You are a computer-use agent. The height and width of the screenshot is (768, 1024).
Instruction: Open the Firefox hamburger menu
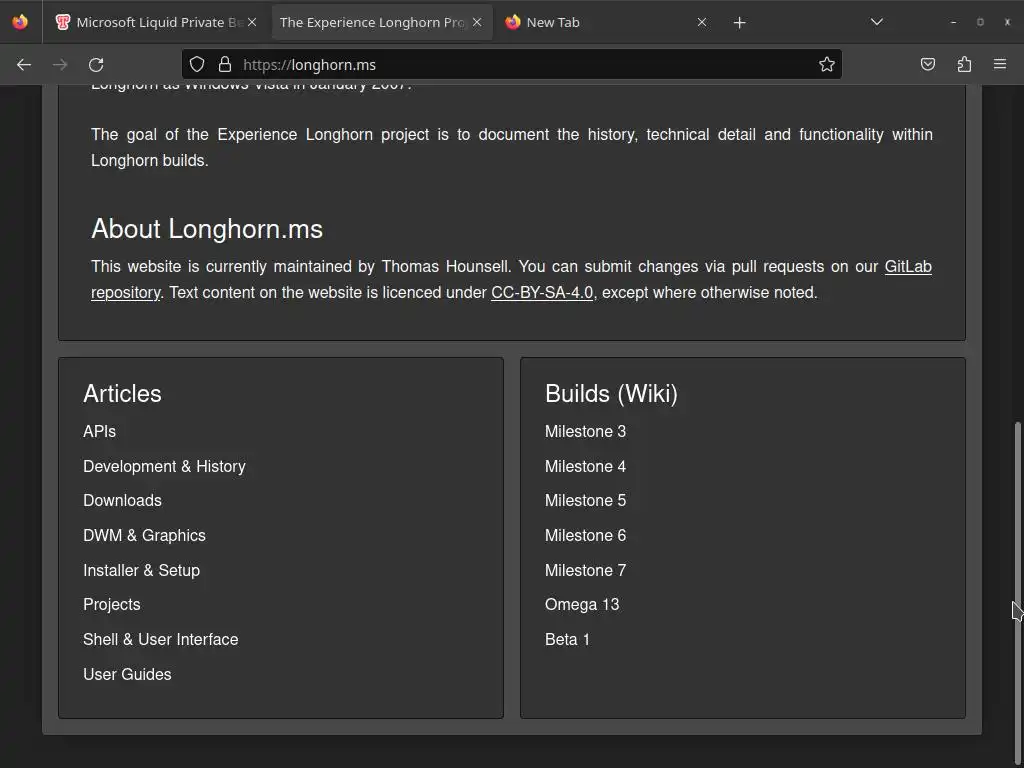pos(1000,64)
